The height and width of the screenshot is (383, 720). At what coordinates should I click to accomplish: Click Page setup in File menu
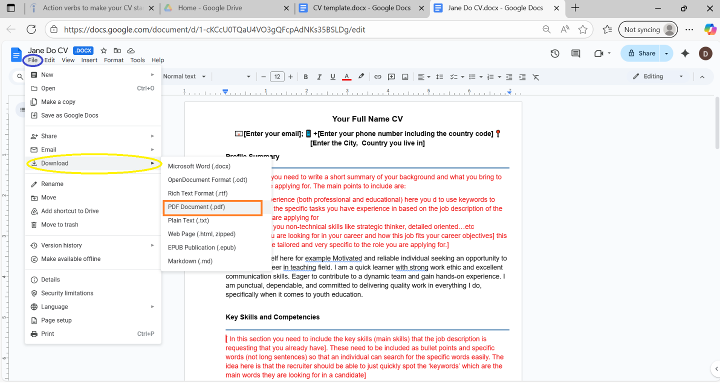pyautogui.click(x=92, y=321)
